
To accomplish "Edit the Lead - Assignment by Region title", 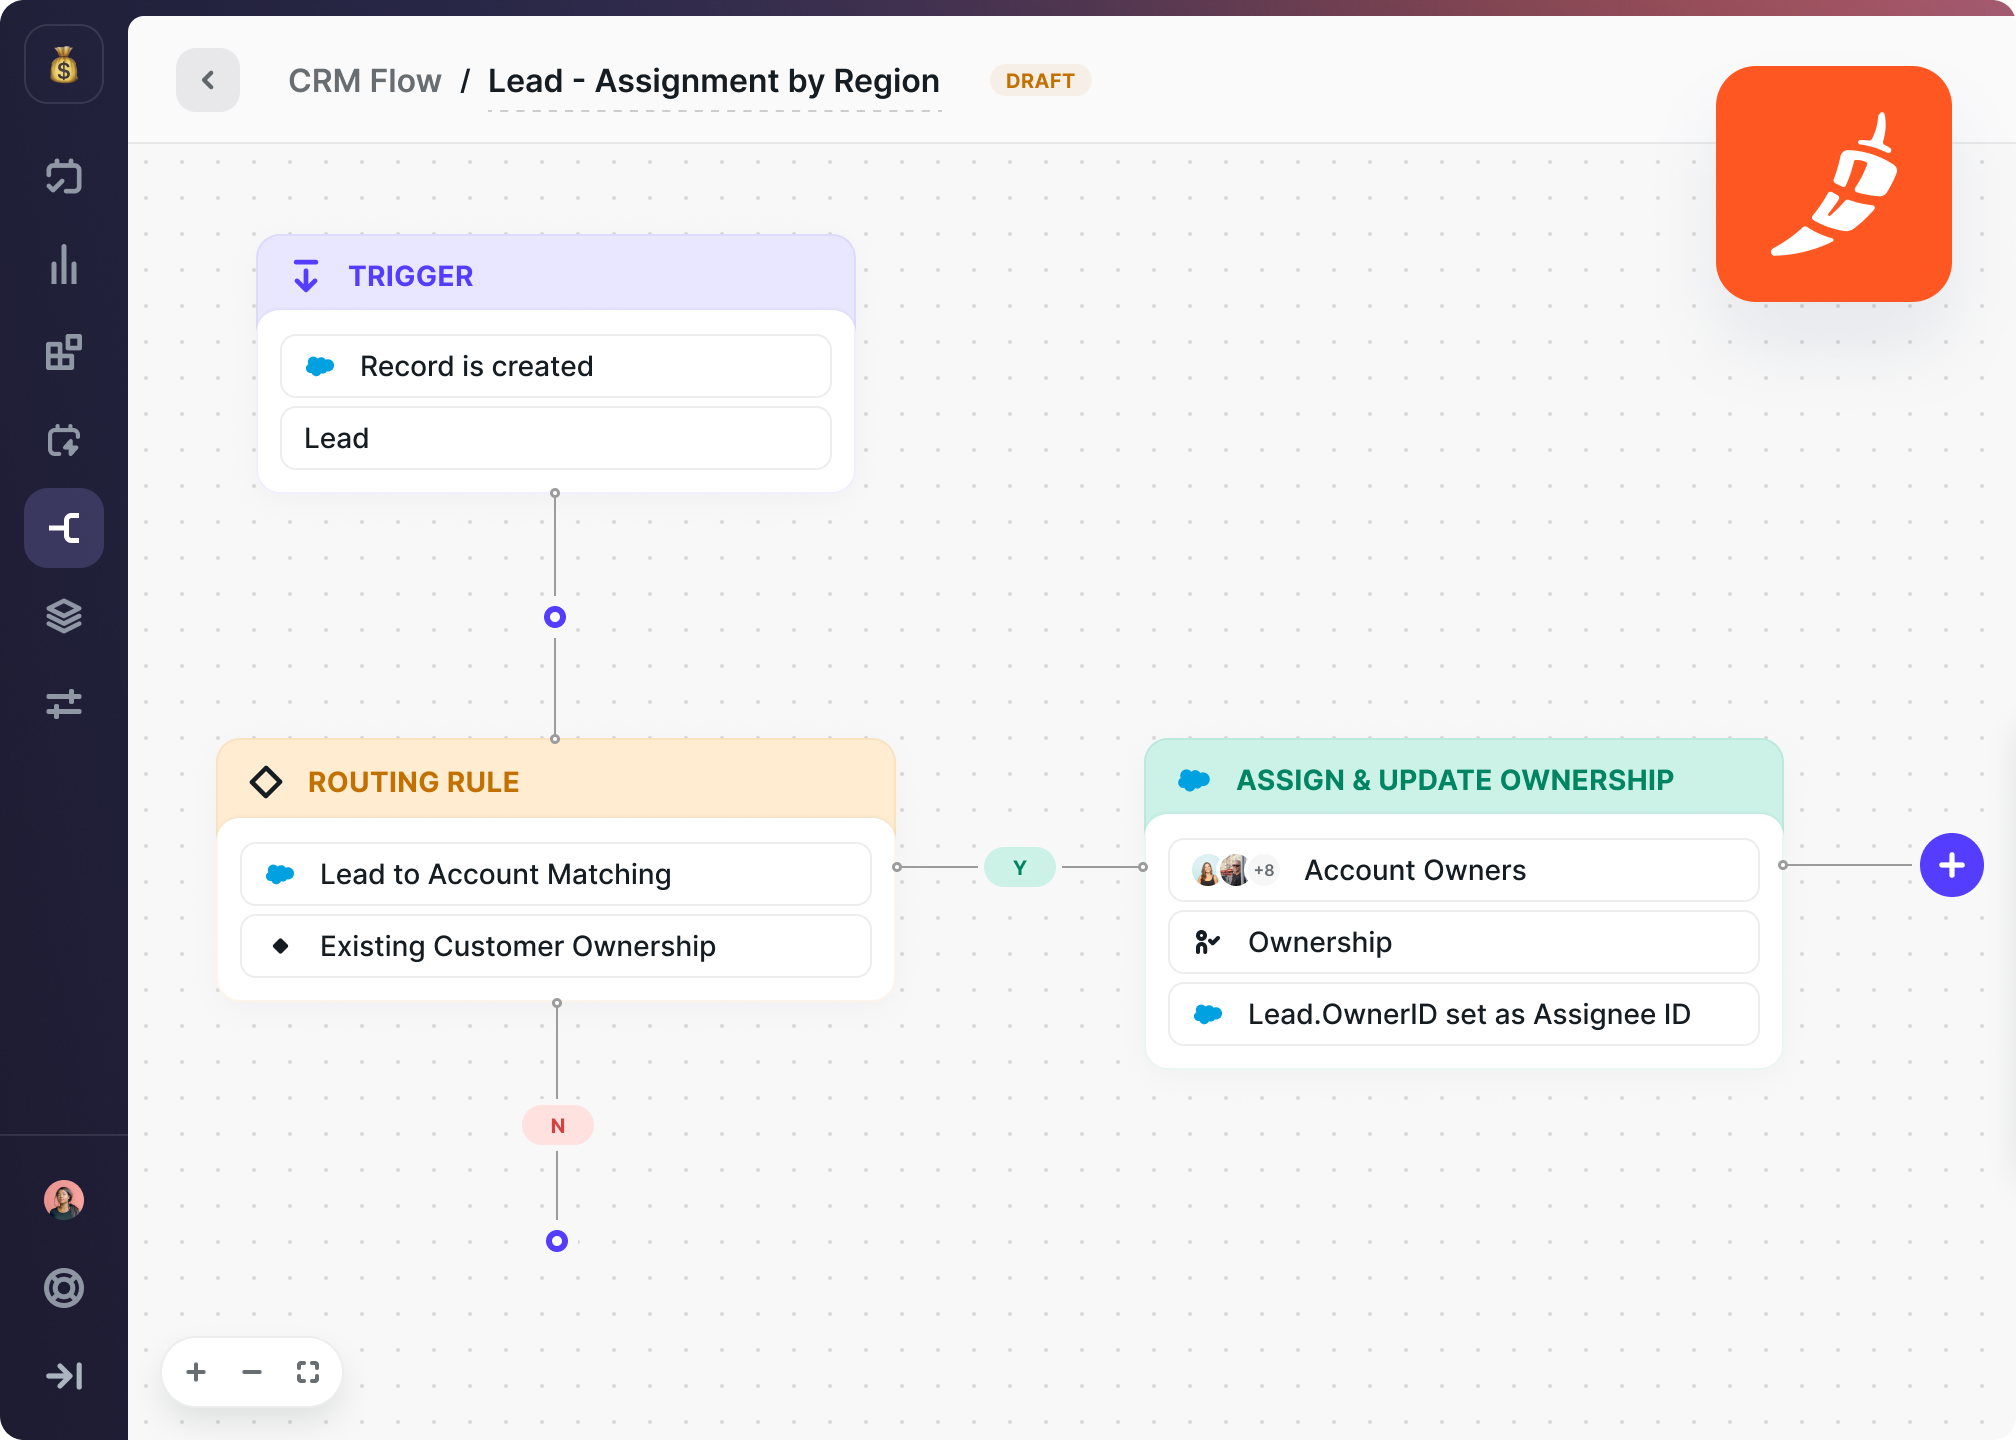I will click(x=714, y=81).
